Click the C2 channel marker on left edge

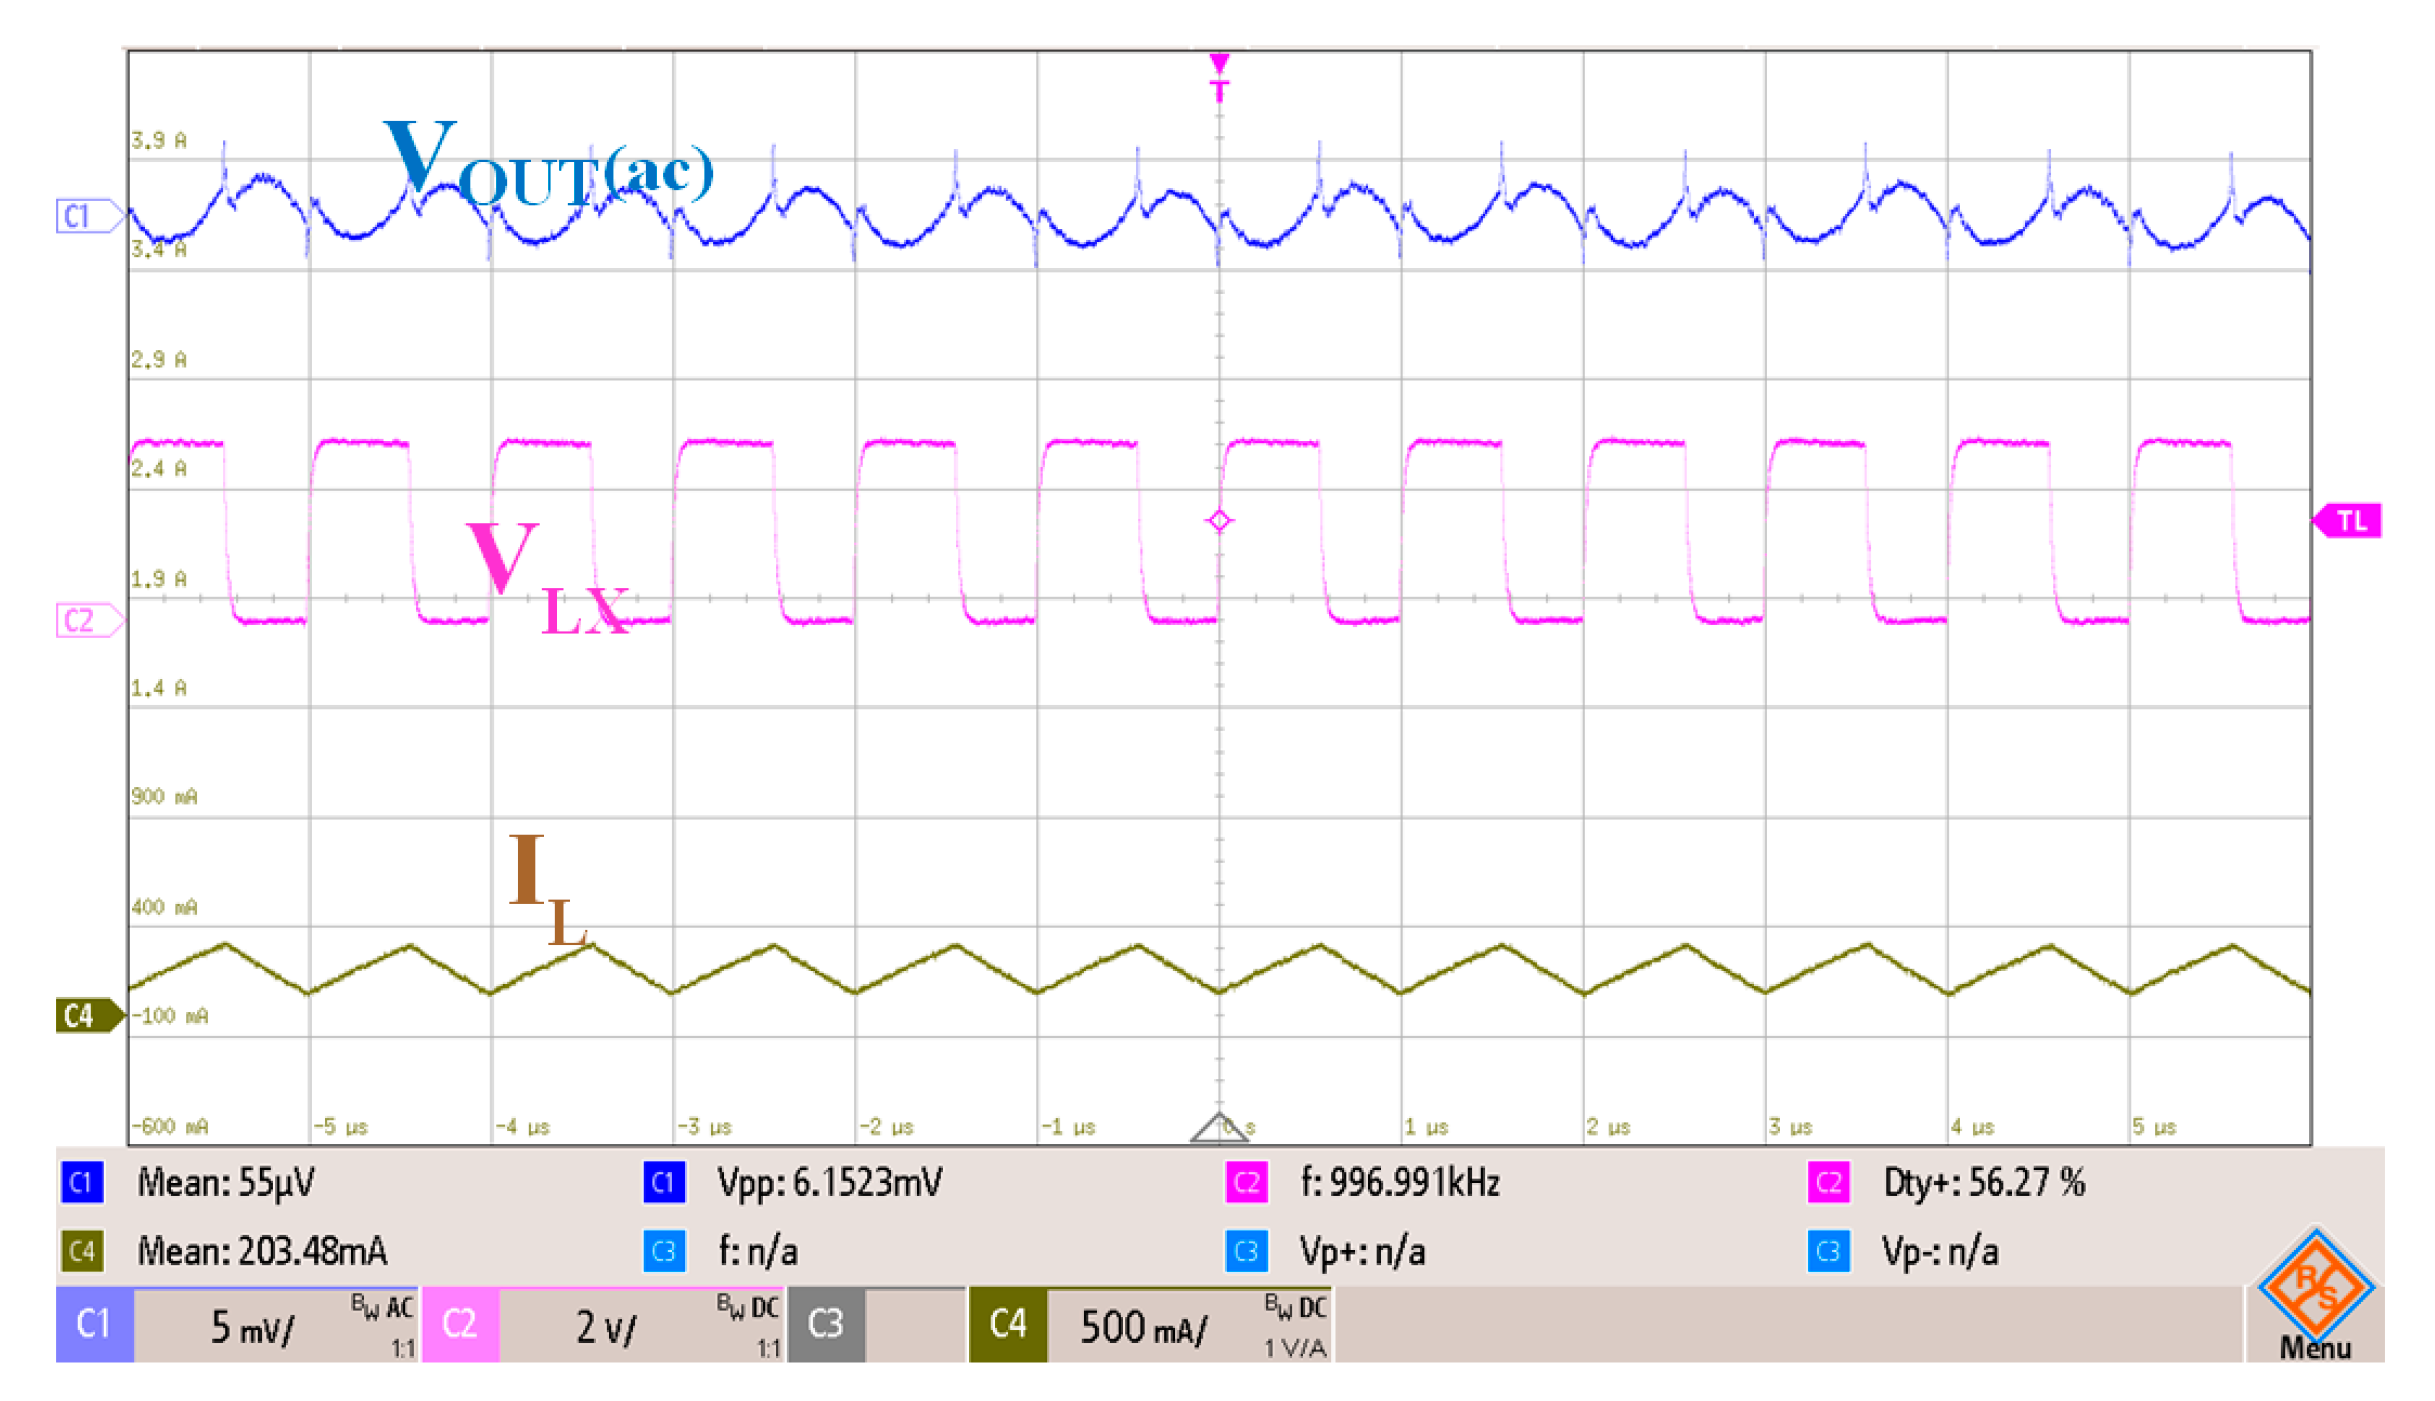click(x=85, y=621)
